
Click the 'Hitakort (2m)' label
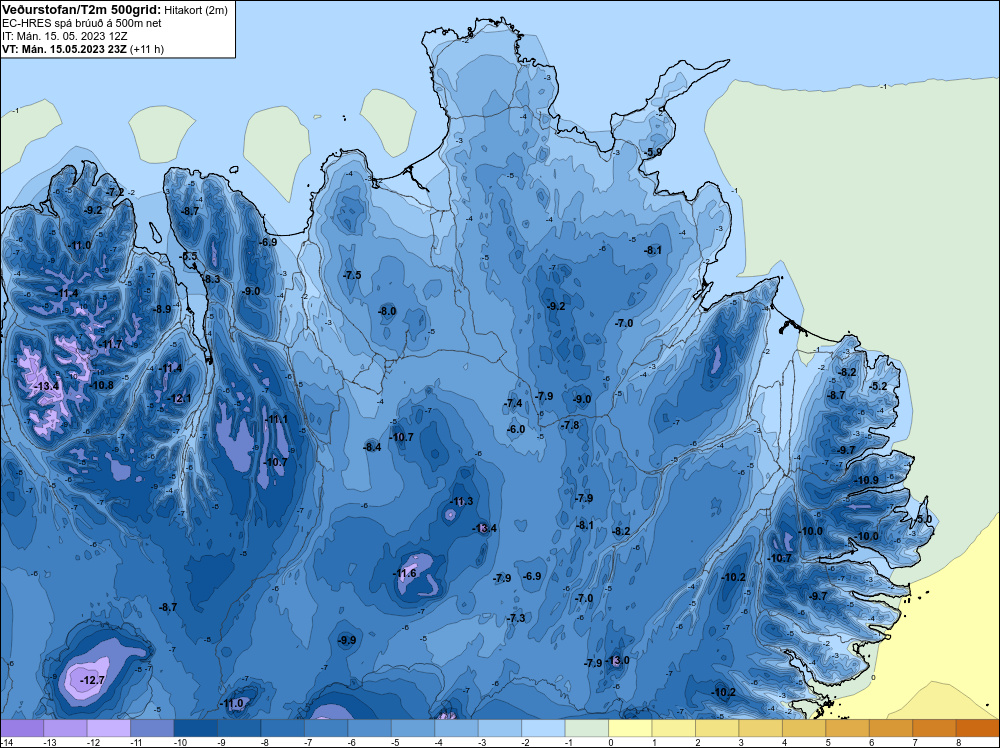pos(195,10)
